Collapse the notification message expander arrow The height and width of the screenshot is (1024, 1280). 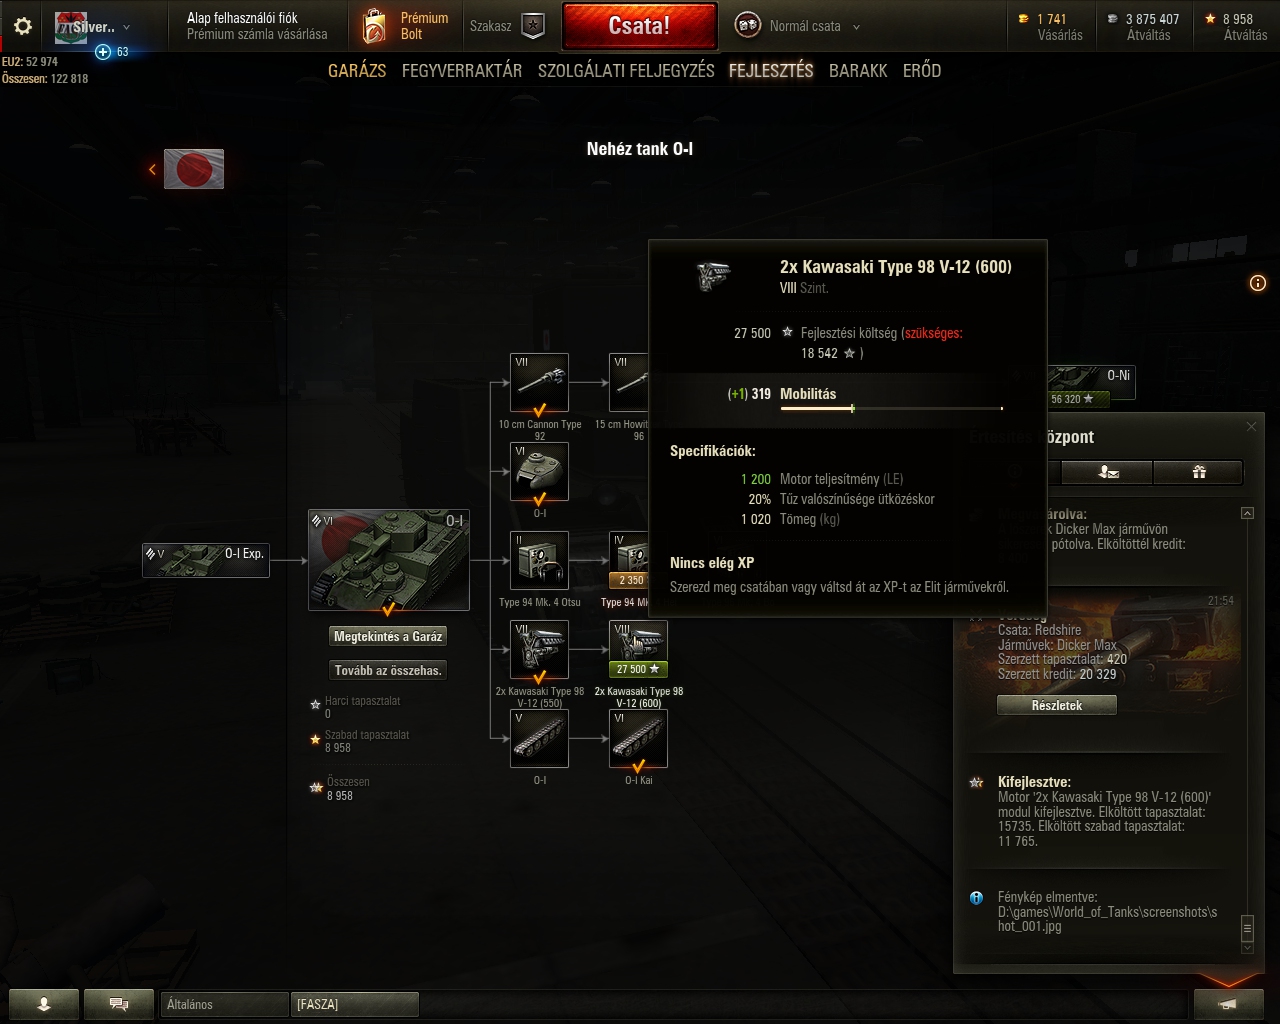(x=1247, y=513)
